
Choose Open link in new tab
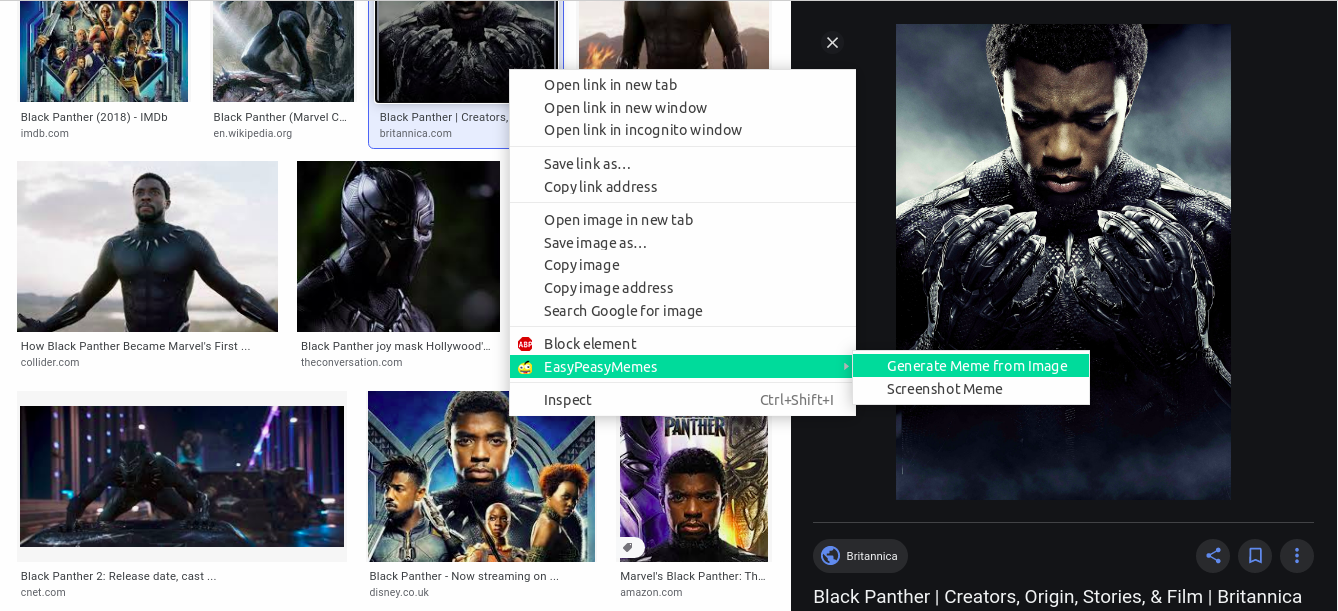click(683, 85)
